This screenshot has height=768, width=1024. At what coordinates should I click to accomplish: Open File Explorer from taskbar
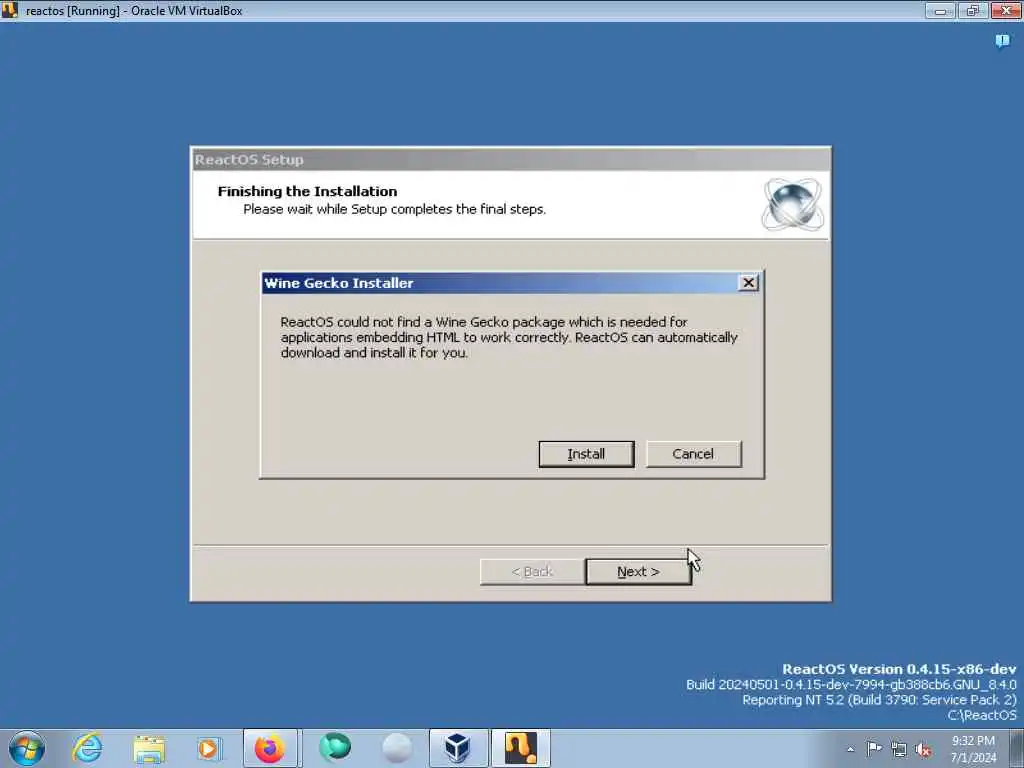(x=149, y=748)
